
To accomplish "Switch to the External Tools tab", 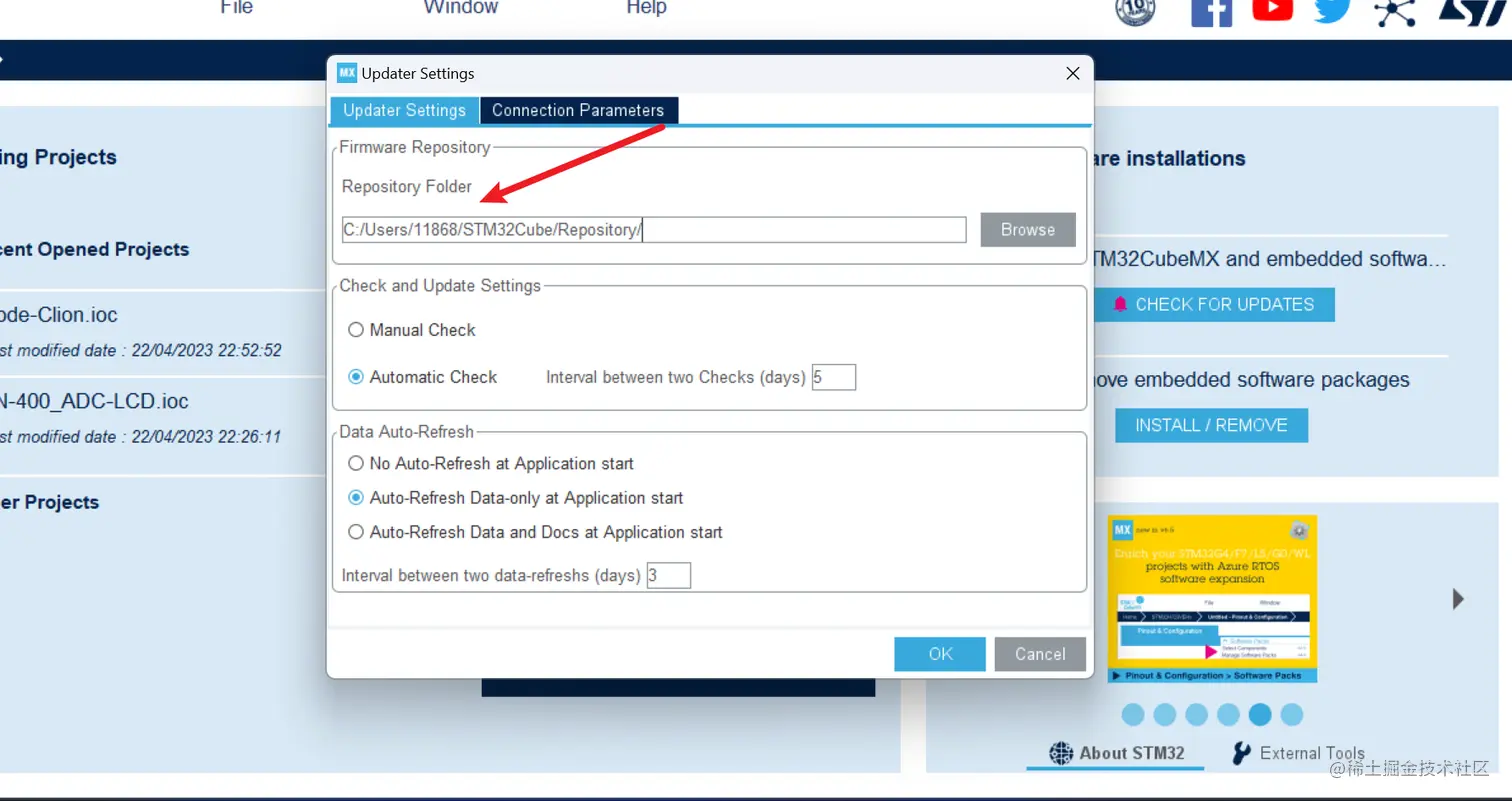I will click(1298, 753).
